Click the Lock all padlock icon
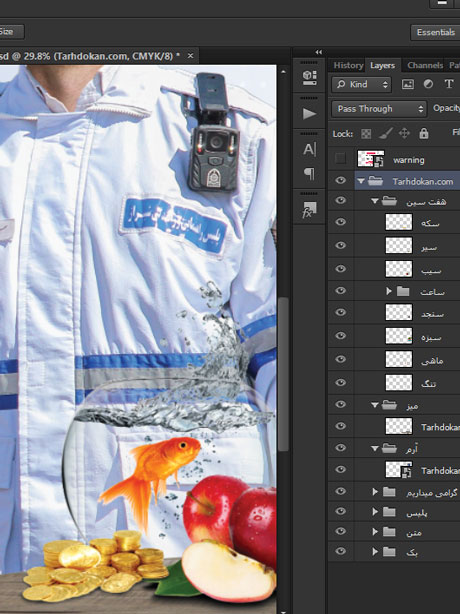The width and height of the screenshot is (460, 614). coord(424,133)
